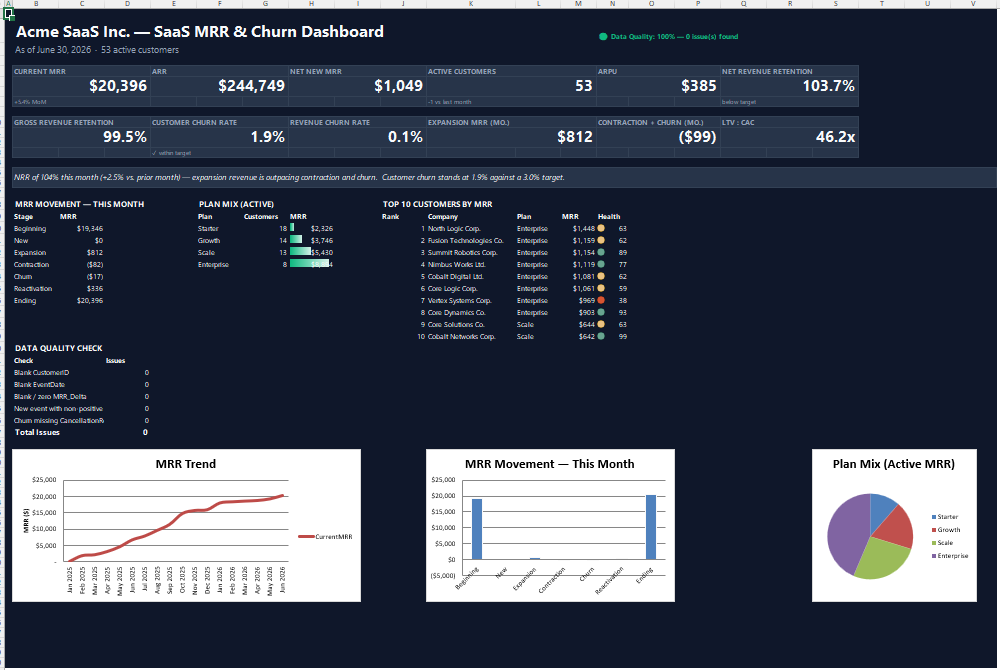Click the CurrentMRR legend marker in MRR Trend chart
Viewport: 1000px width, 670px height.
(307, 537)
